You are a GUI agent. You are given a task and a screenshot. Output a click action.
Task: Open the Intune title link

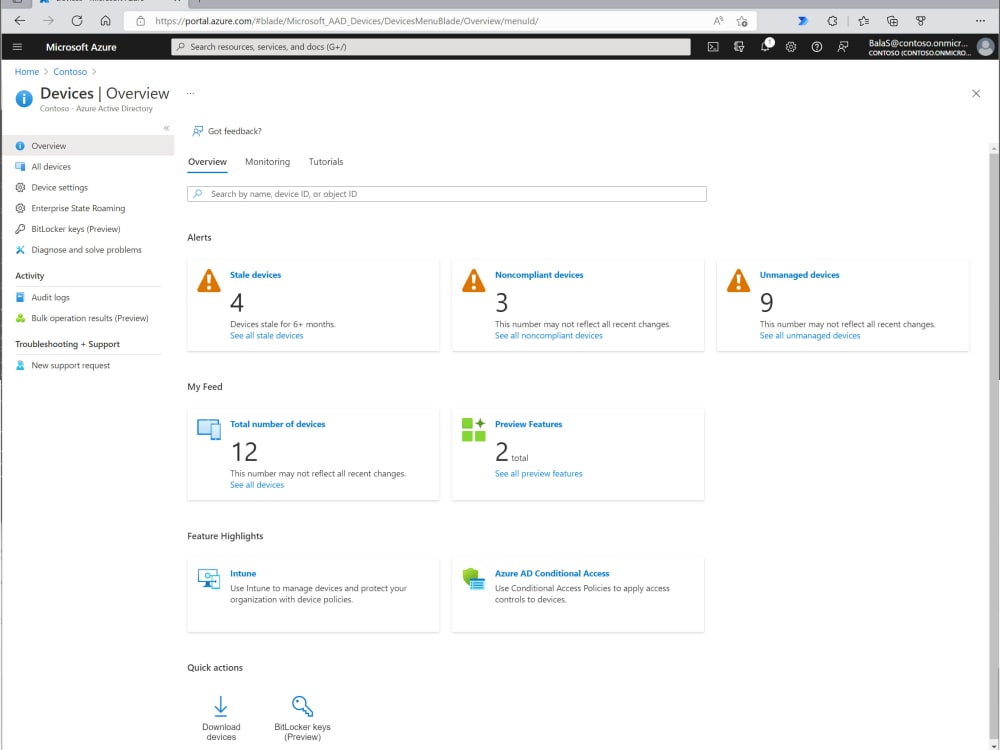(243, 573)
